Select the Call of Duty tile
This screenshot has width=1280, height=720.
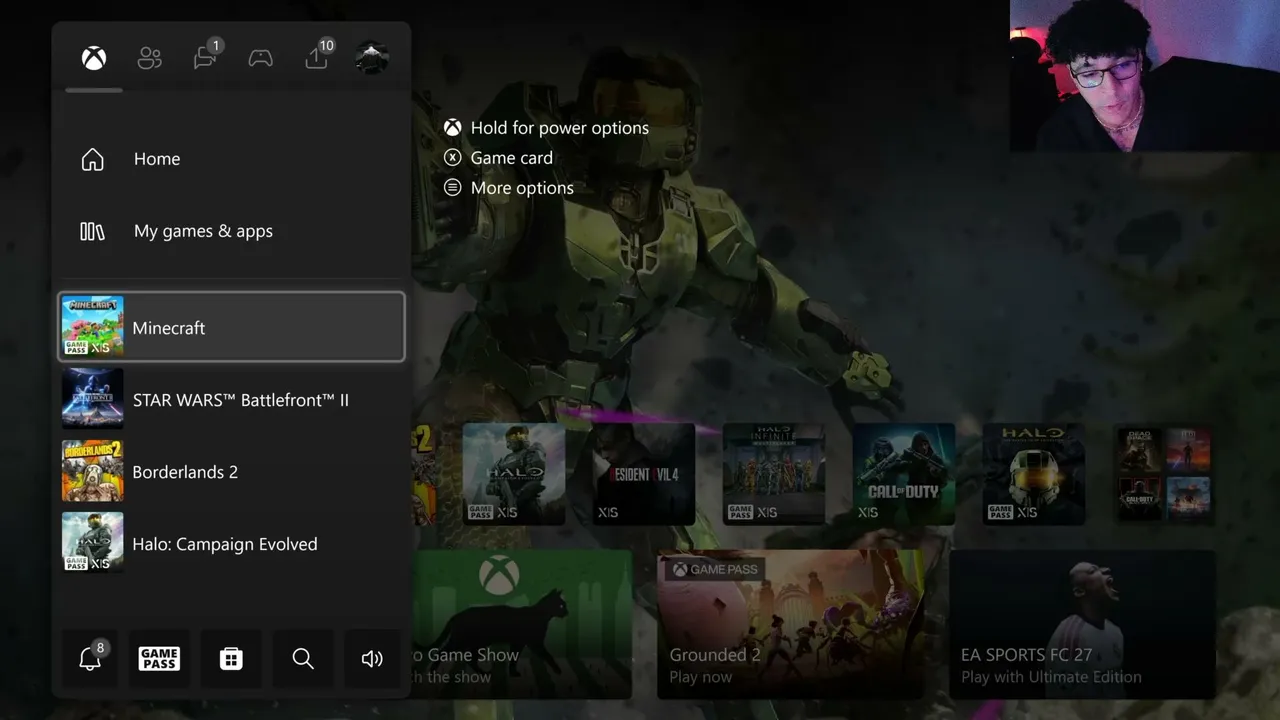coord(904,474)
